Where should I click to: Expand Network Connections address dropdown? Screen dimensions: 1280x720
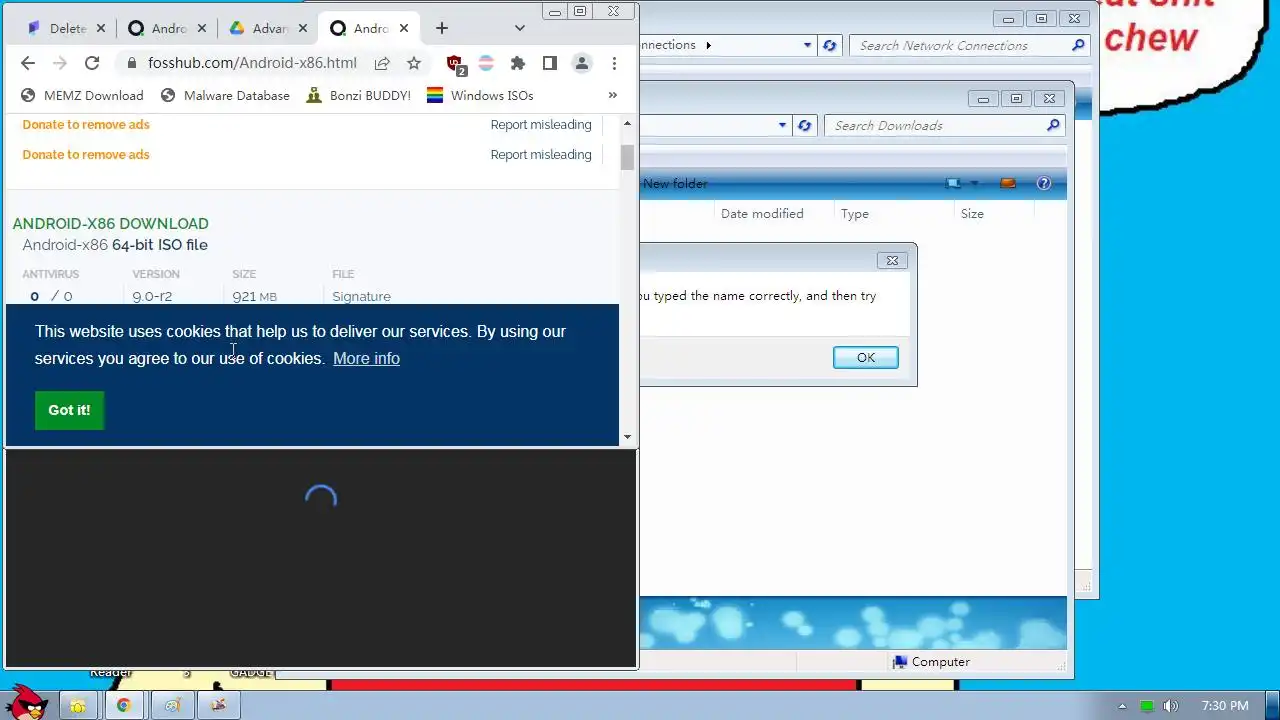click(x=807, y=45)
